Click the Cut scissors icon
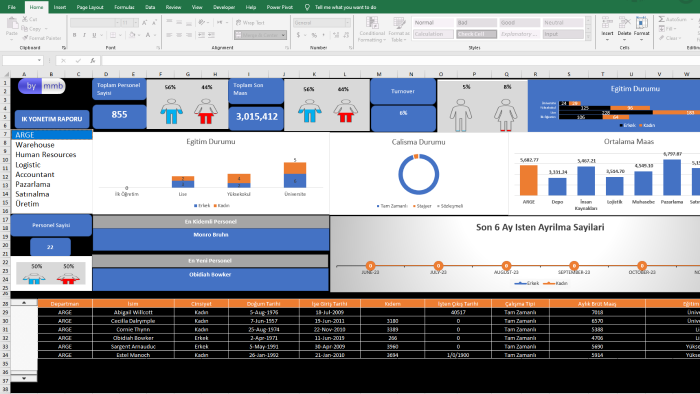700x394 pixels. (25, 19)
